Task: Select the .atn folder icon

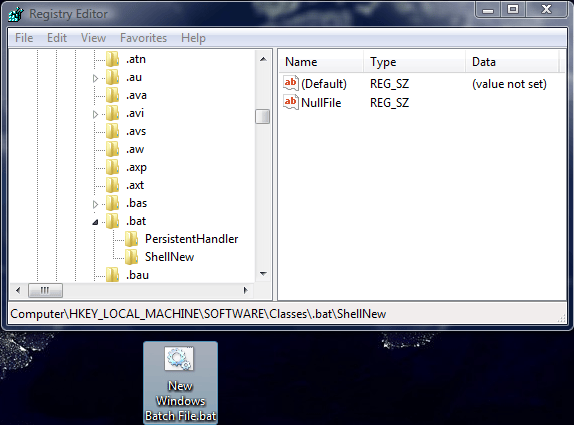Action: coord(112,59)
